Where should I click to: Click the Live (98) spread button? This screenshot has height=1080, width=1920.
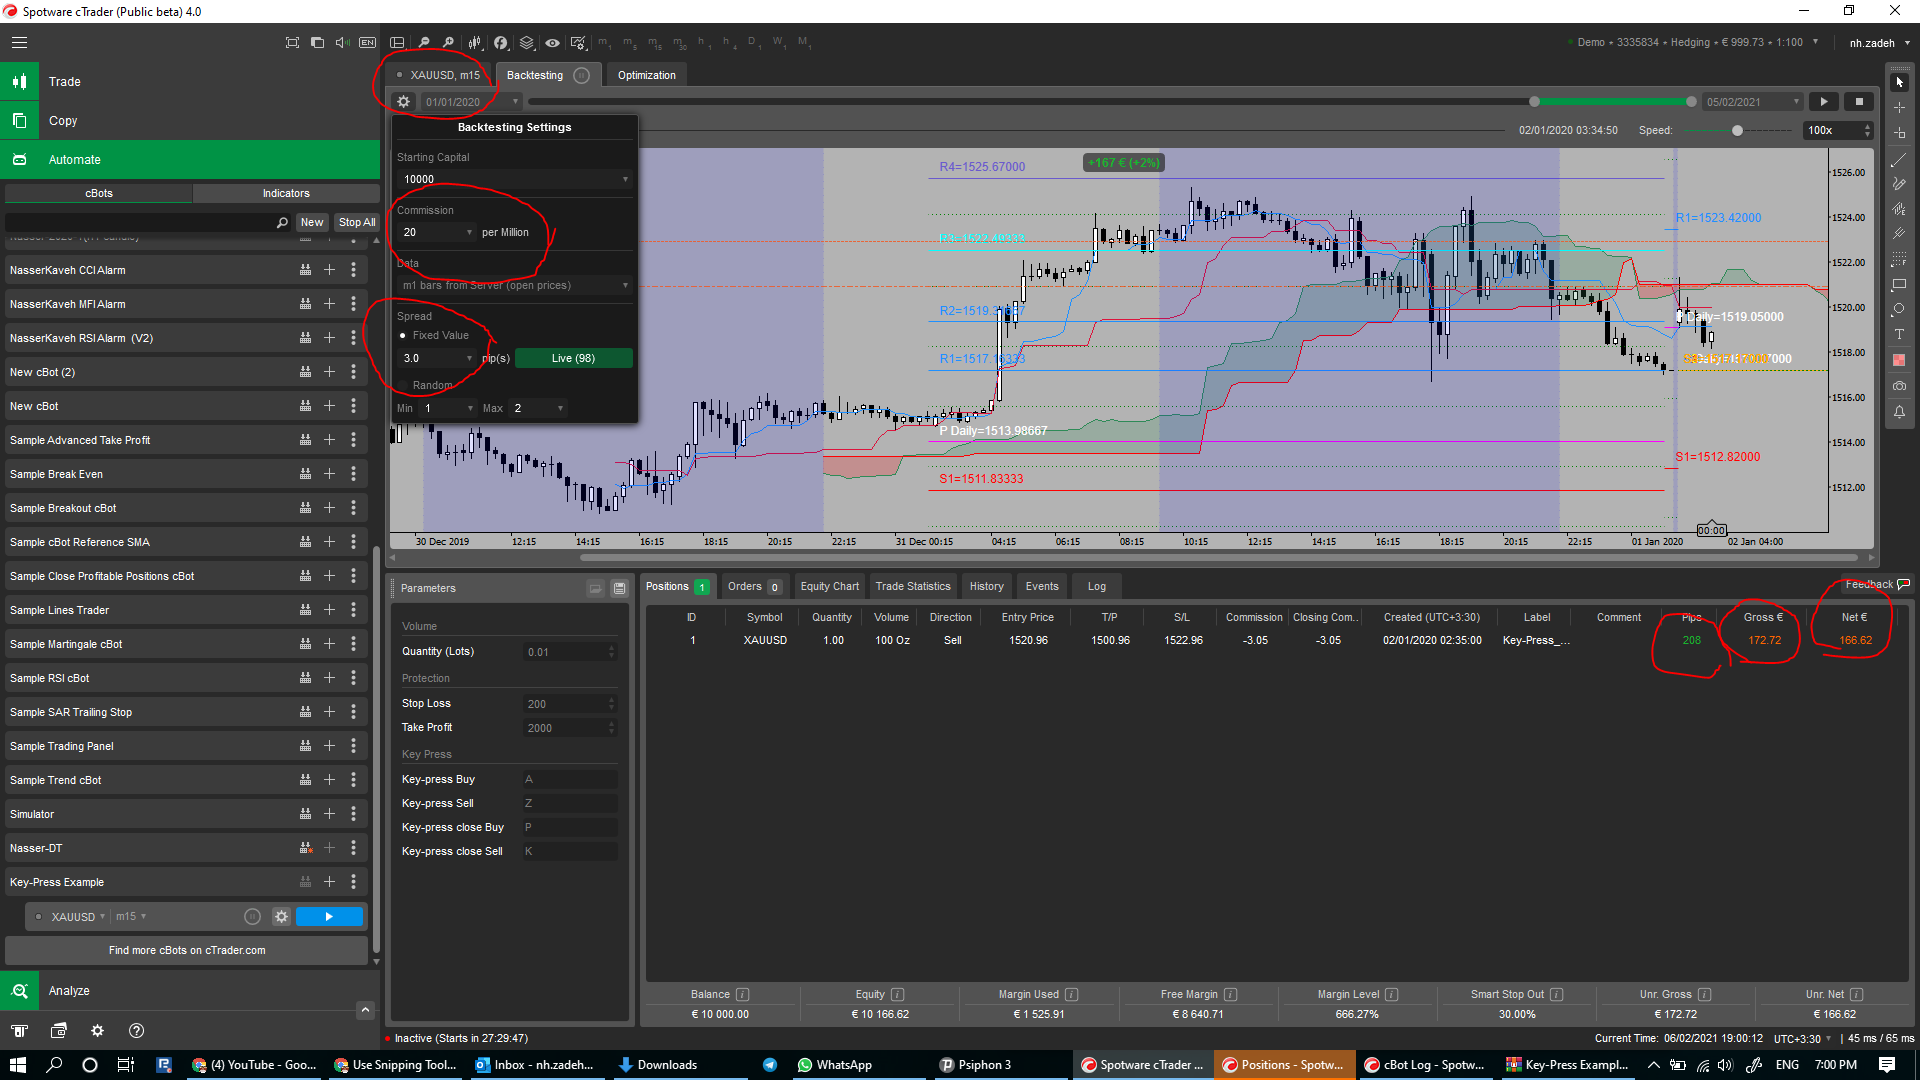tap(573, 358)
